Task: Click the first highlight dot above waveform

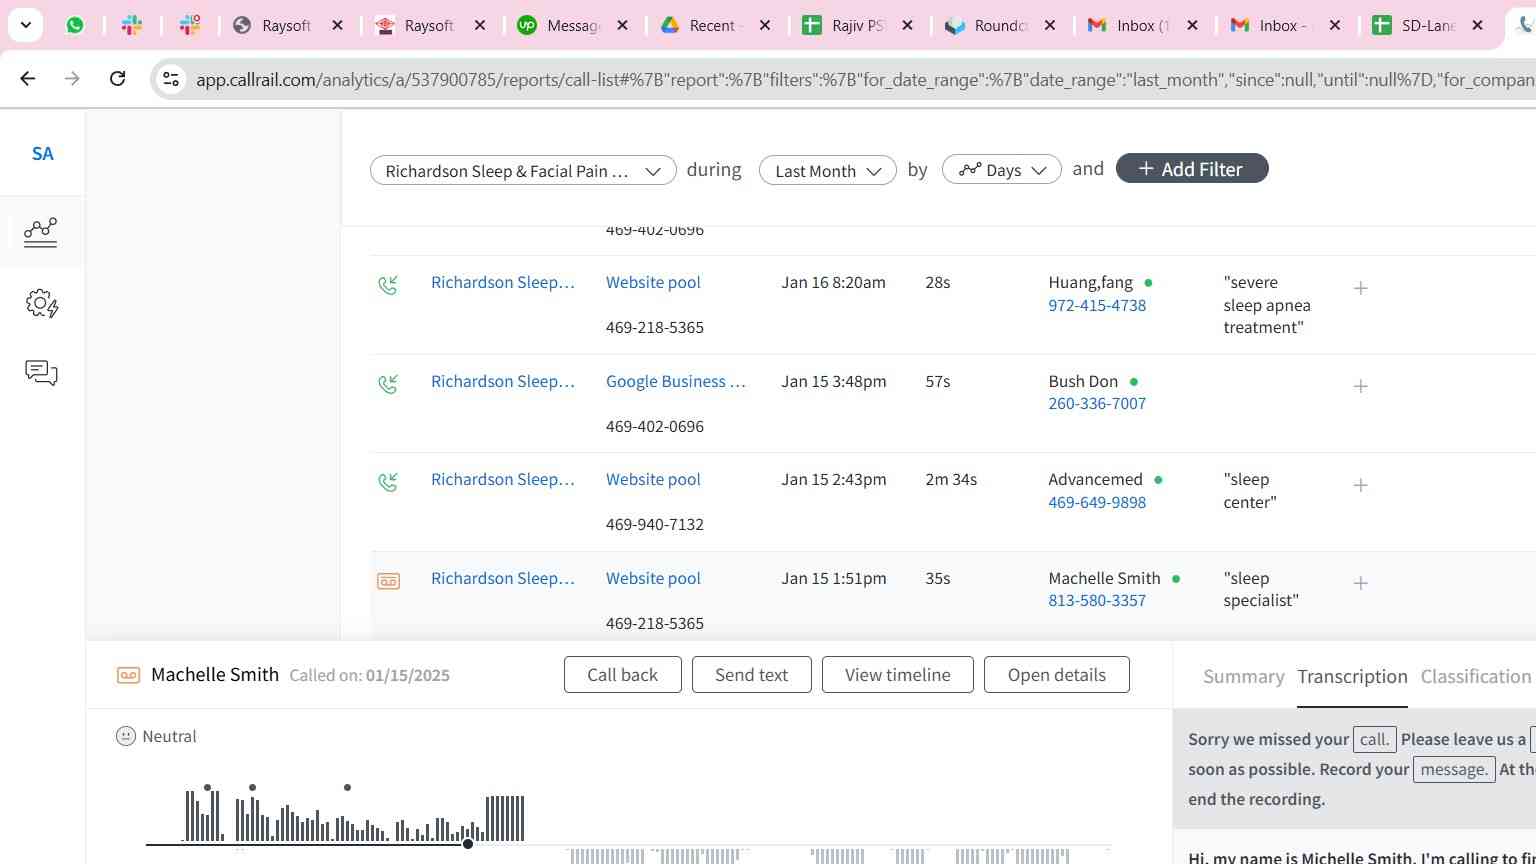Action: click(207, 788)
